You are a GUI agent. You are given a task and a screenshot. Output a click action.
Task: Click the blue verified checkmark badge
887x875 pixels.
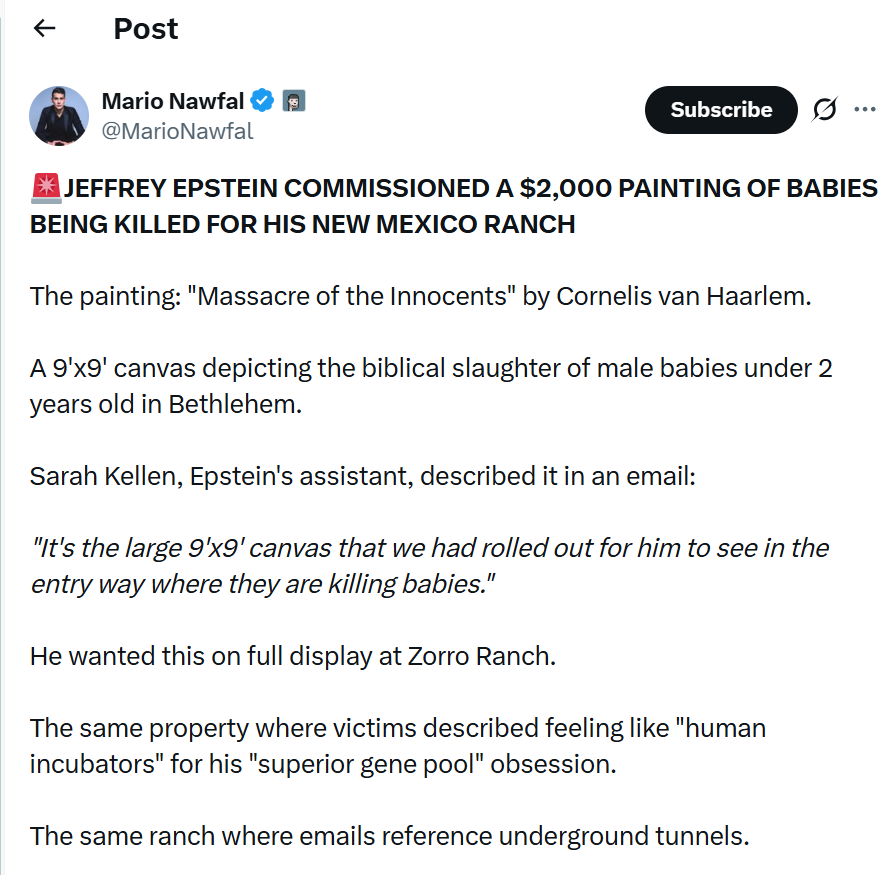[x=262, y=100]
